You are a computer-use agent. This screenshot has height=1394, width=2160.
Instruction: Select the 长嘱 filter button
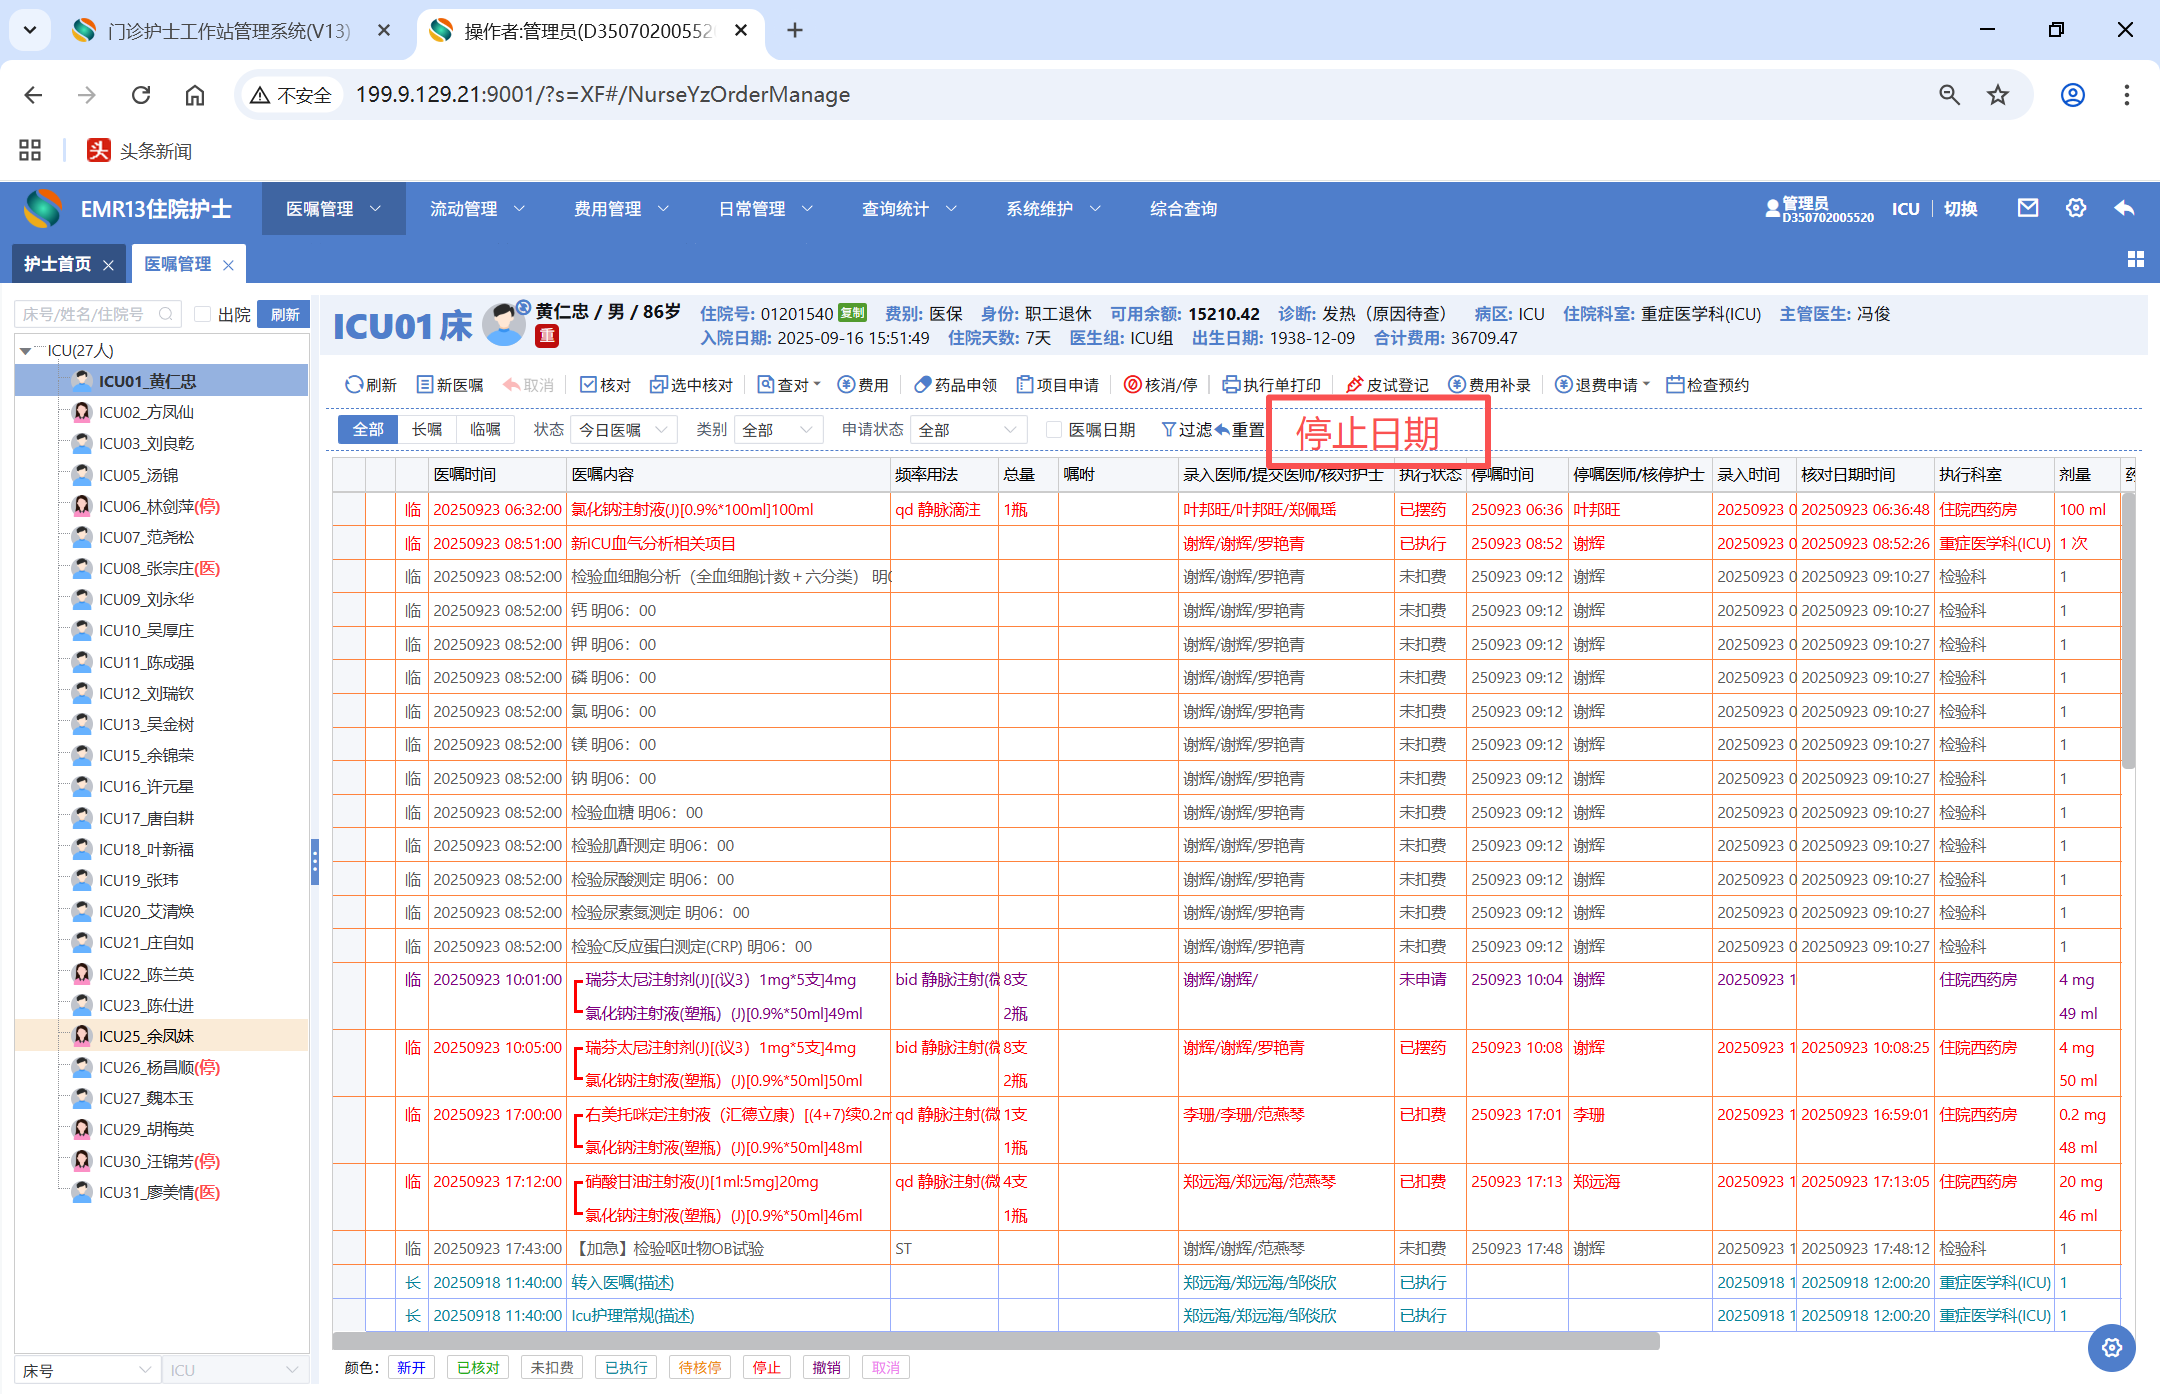click(427, 430)
